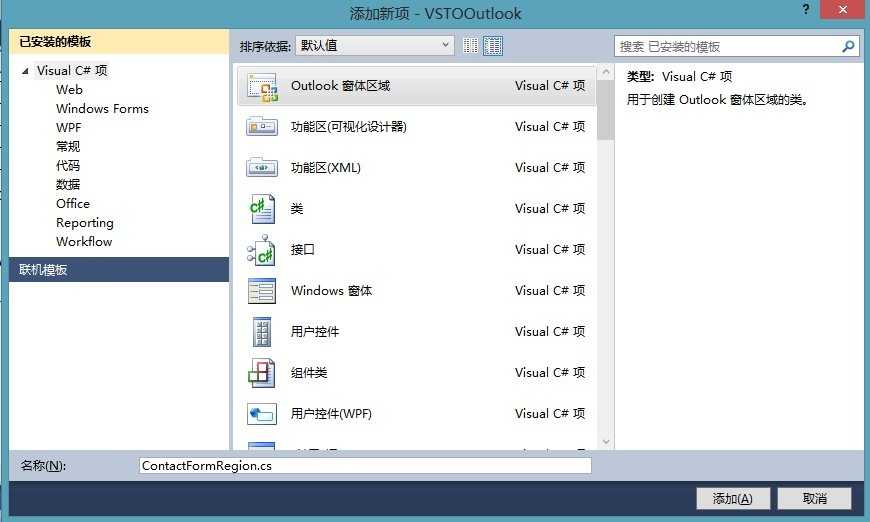The height and width of the screenshot is (522, 870).
Task: Click the template list scroll down arrow
Action: tap(605, 442)
